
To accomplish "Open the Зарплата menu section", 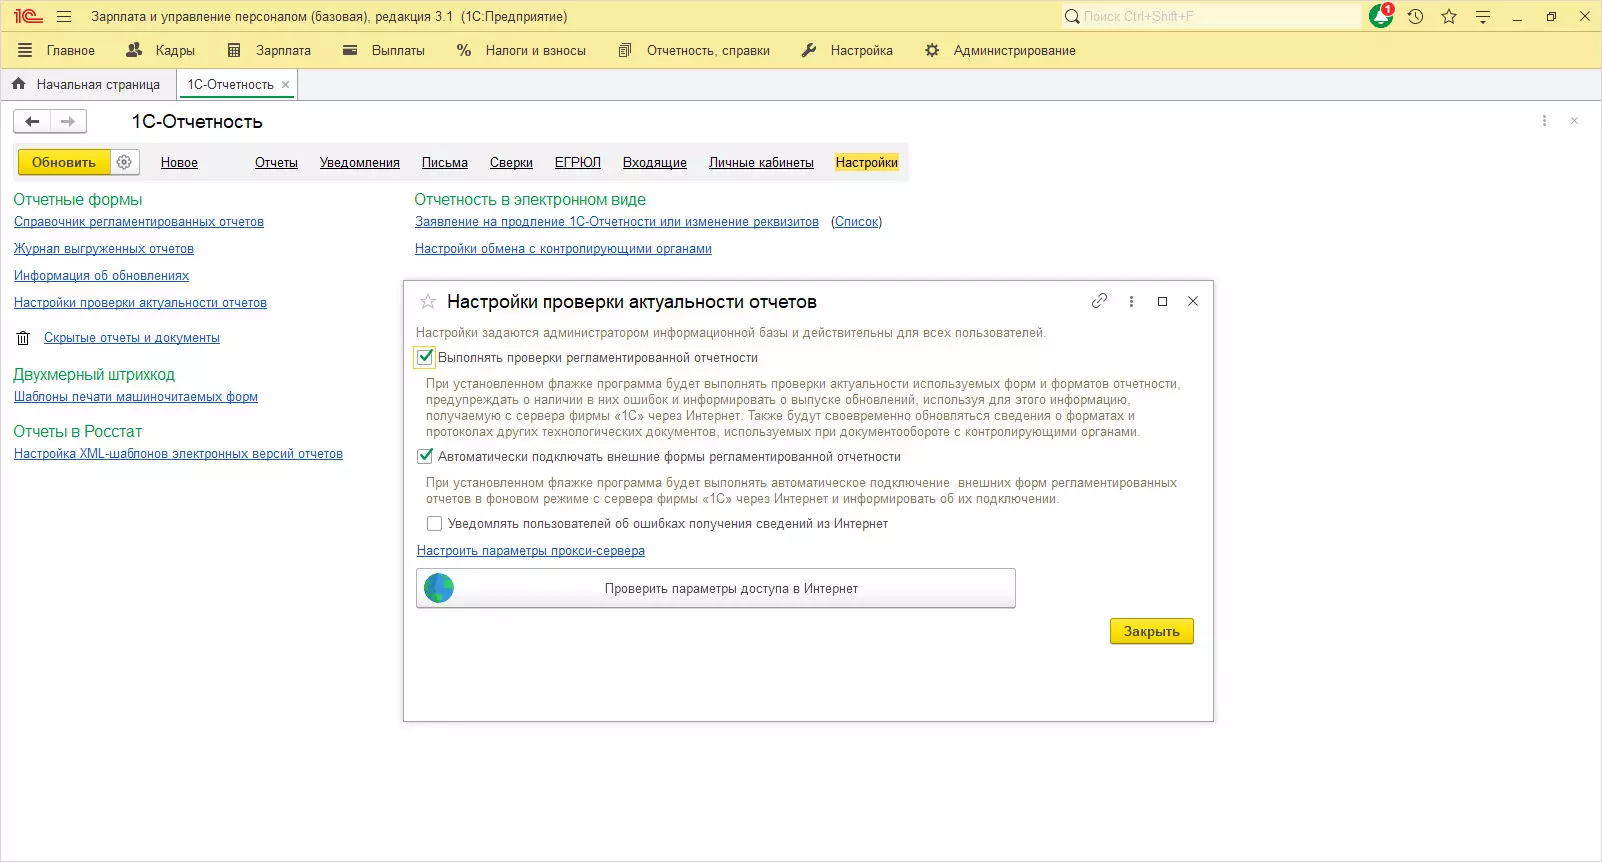I will coord(269,50).
